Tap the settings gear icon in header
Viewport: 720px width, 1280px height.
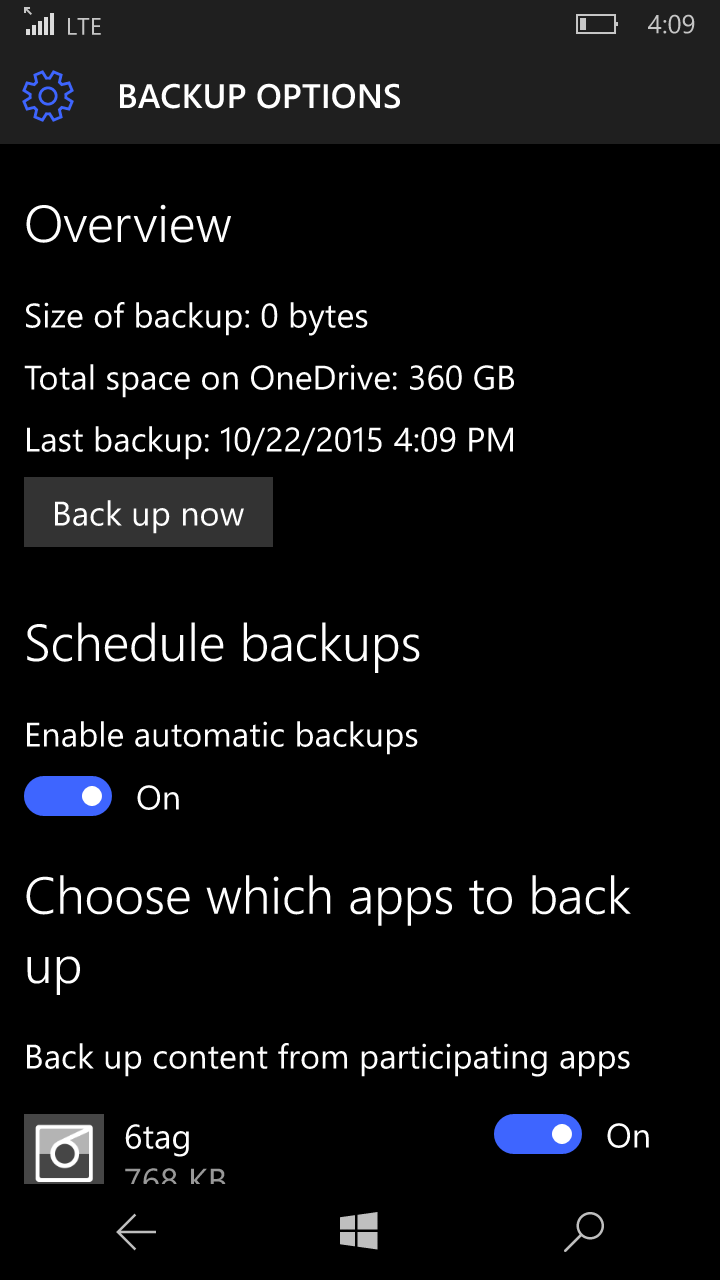tap(48, 96)
